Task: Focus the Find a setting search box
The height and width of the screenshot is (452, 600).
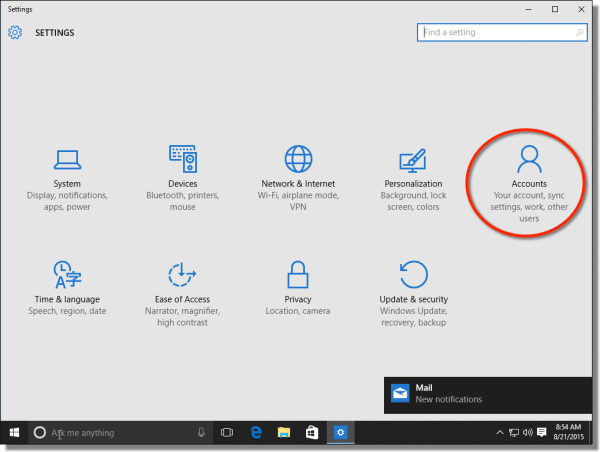Action: (x=502, y=33)
